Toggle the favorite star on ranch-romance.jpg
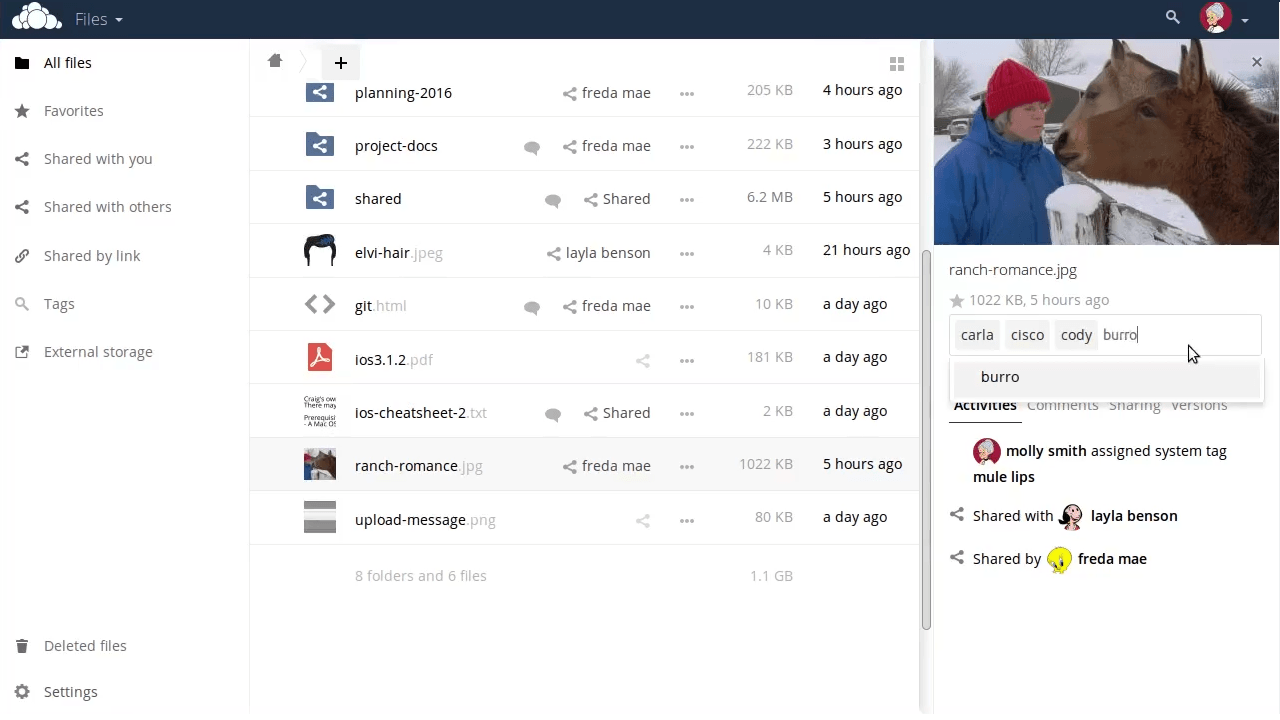This screenshot has width=1280, height=720. point(958,299)
